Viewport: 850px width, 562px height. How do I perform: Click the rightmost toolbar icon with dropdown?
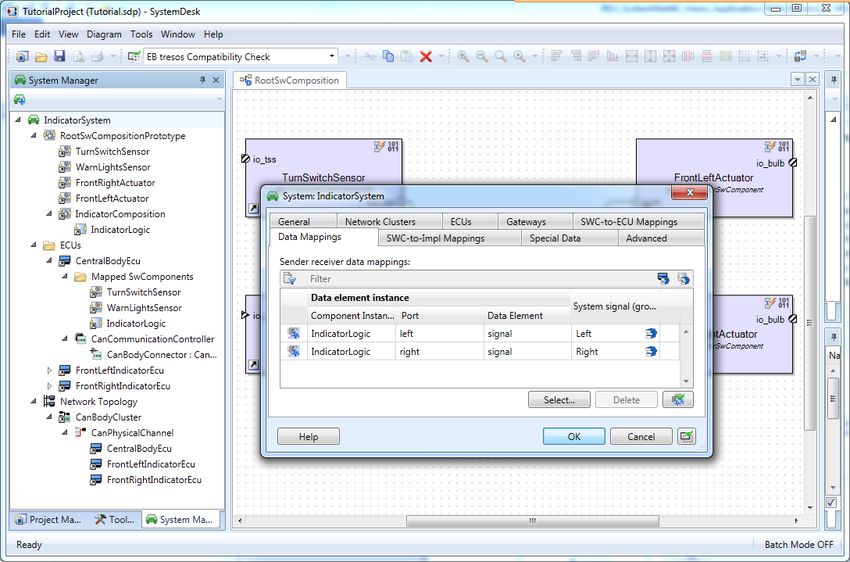tap(800, 56)
